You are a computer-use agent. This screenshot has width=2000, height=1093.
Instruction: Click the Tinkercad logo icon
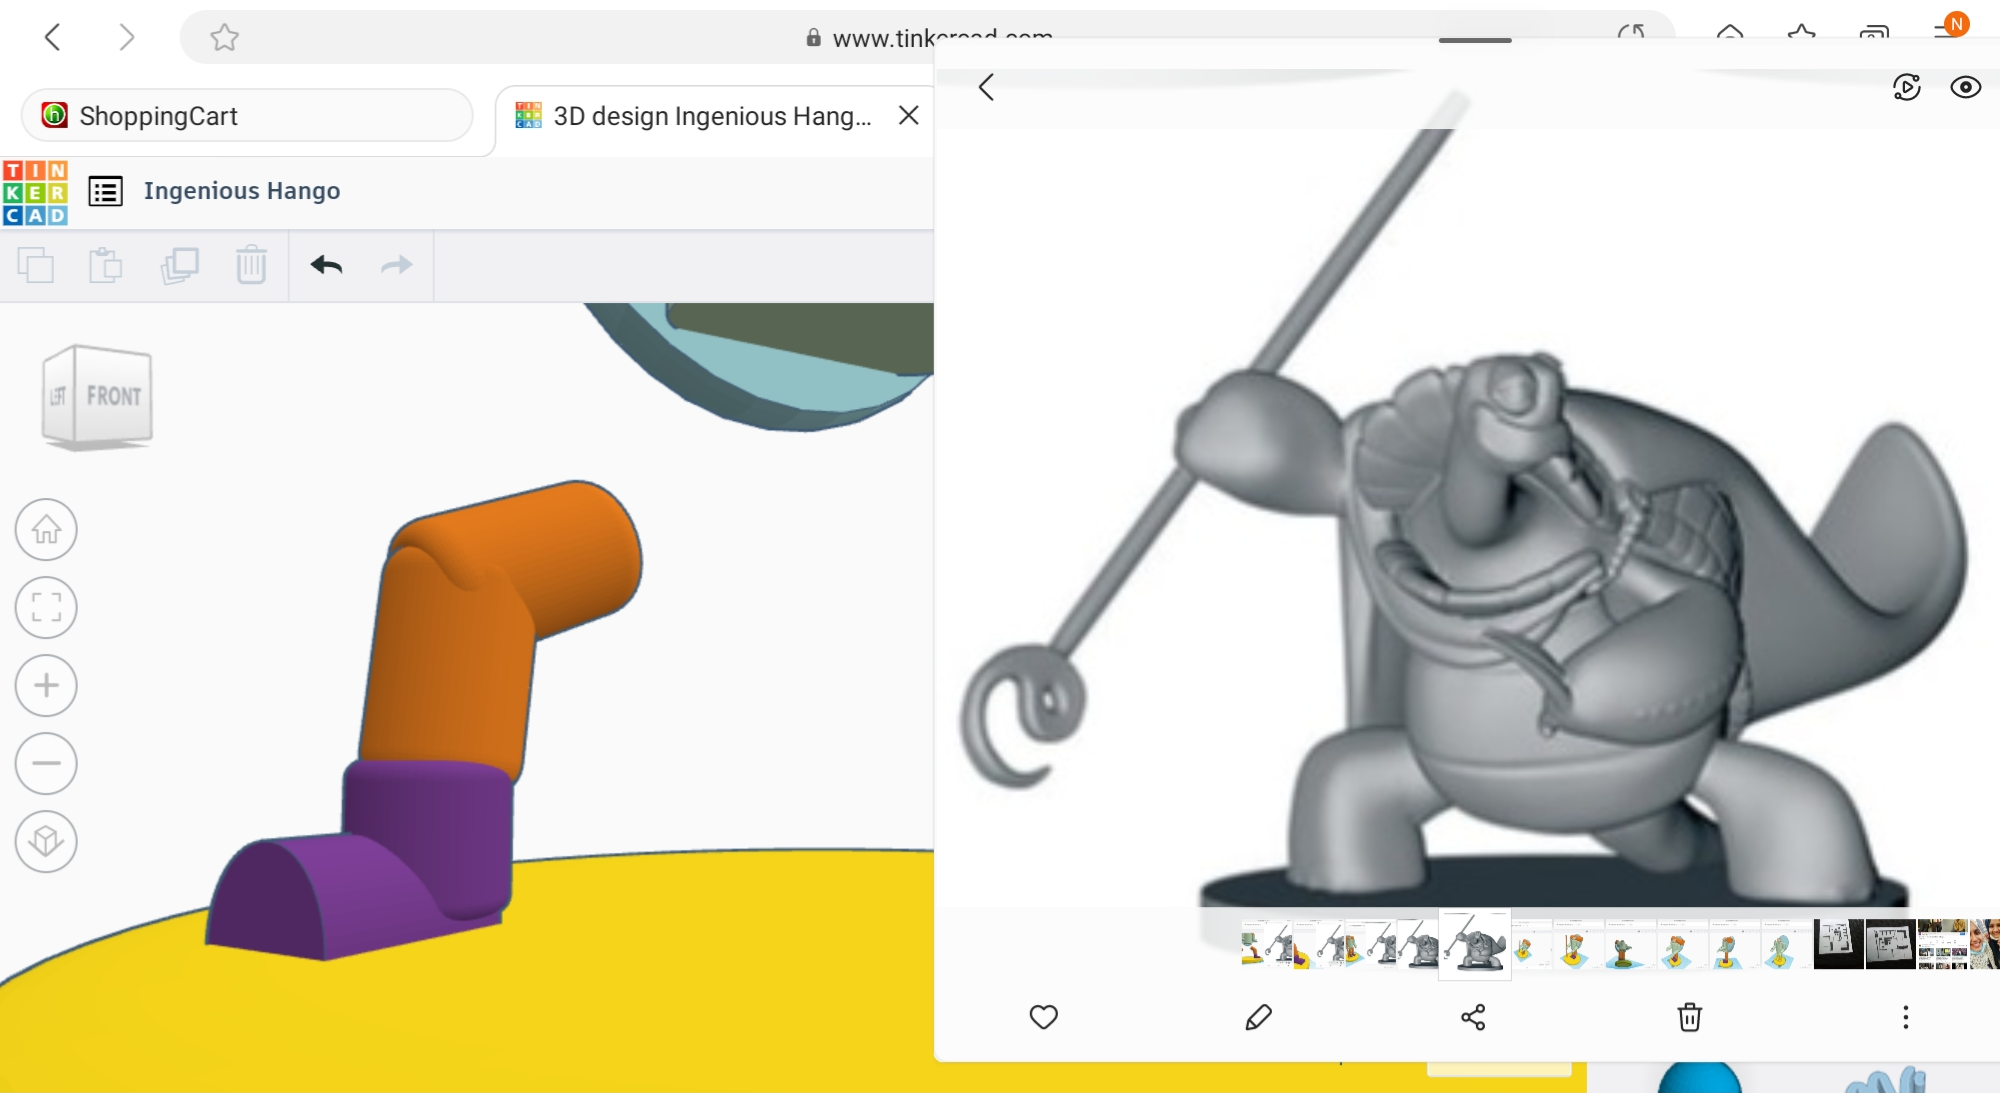(35, 192)
